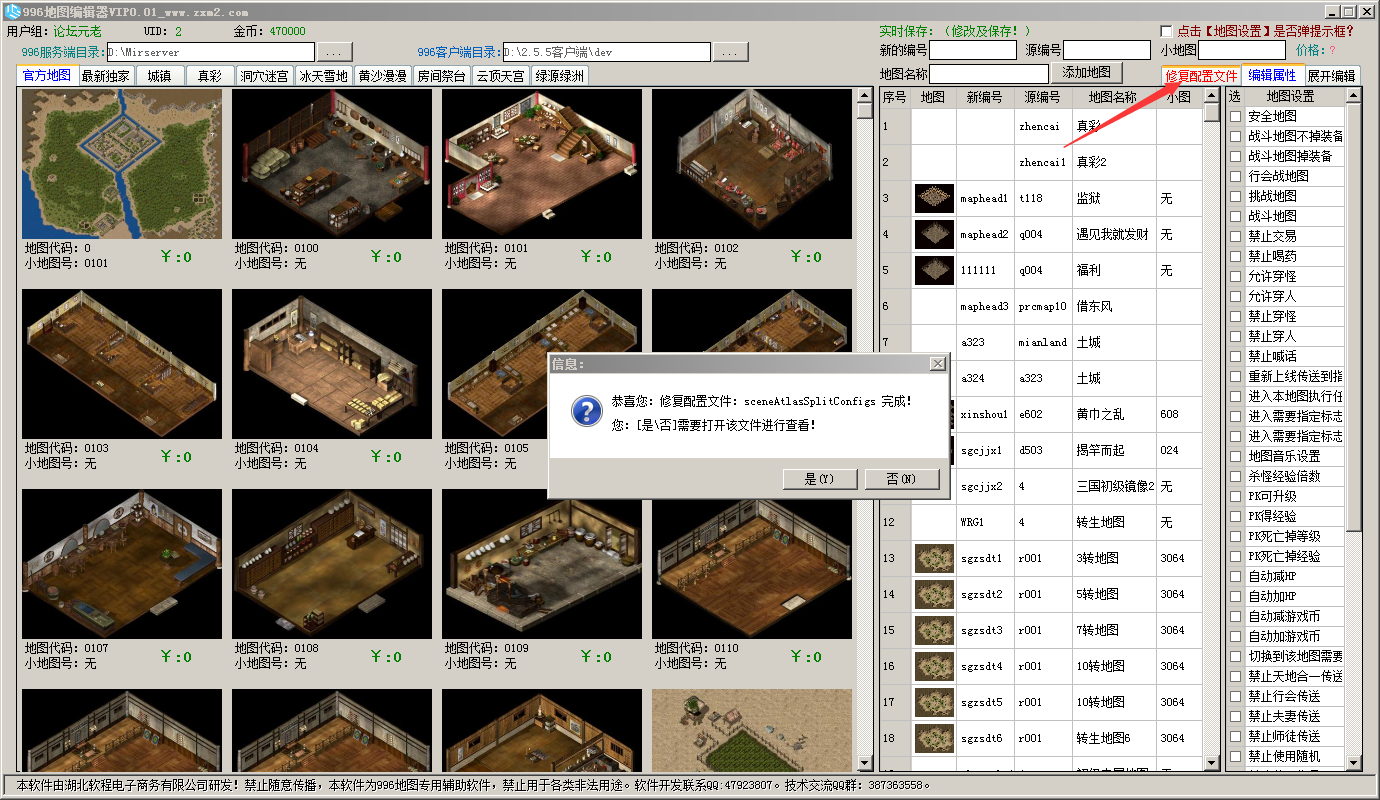Click the 地图设置 list scrollbar up arrow
The image size is (1380, 800).
[x=1353, y=96]
